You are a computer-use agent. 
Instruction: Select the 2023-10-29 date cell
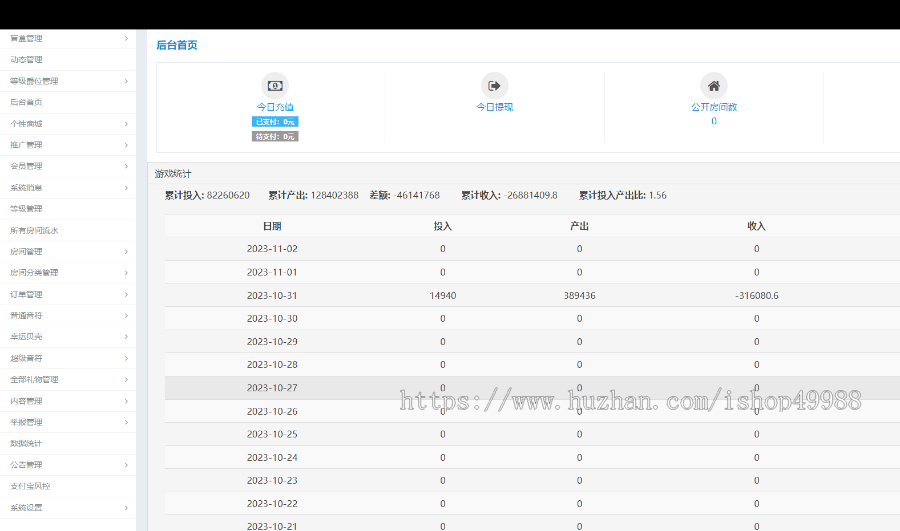272,342
